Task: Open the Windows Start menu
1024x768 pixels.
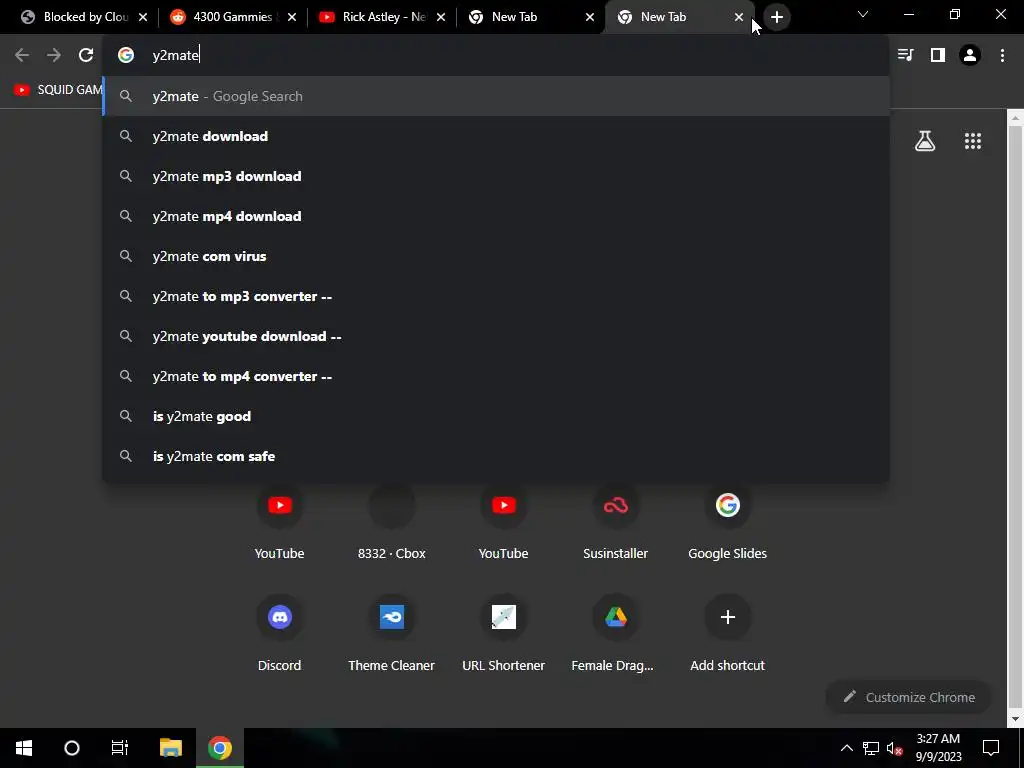Action: click(x=24, y=748)
